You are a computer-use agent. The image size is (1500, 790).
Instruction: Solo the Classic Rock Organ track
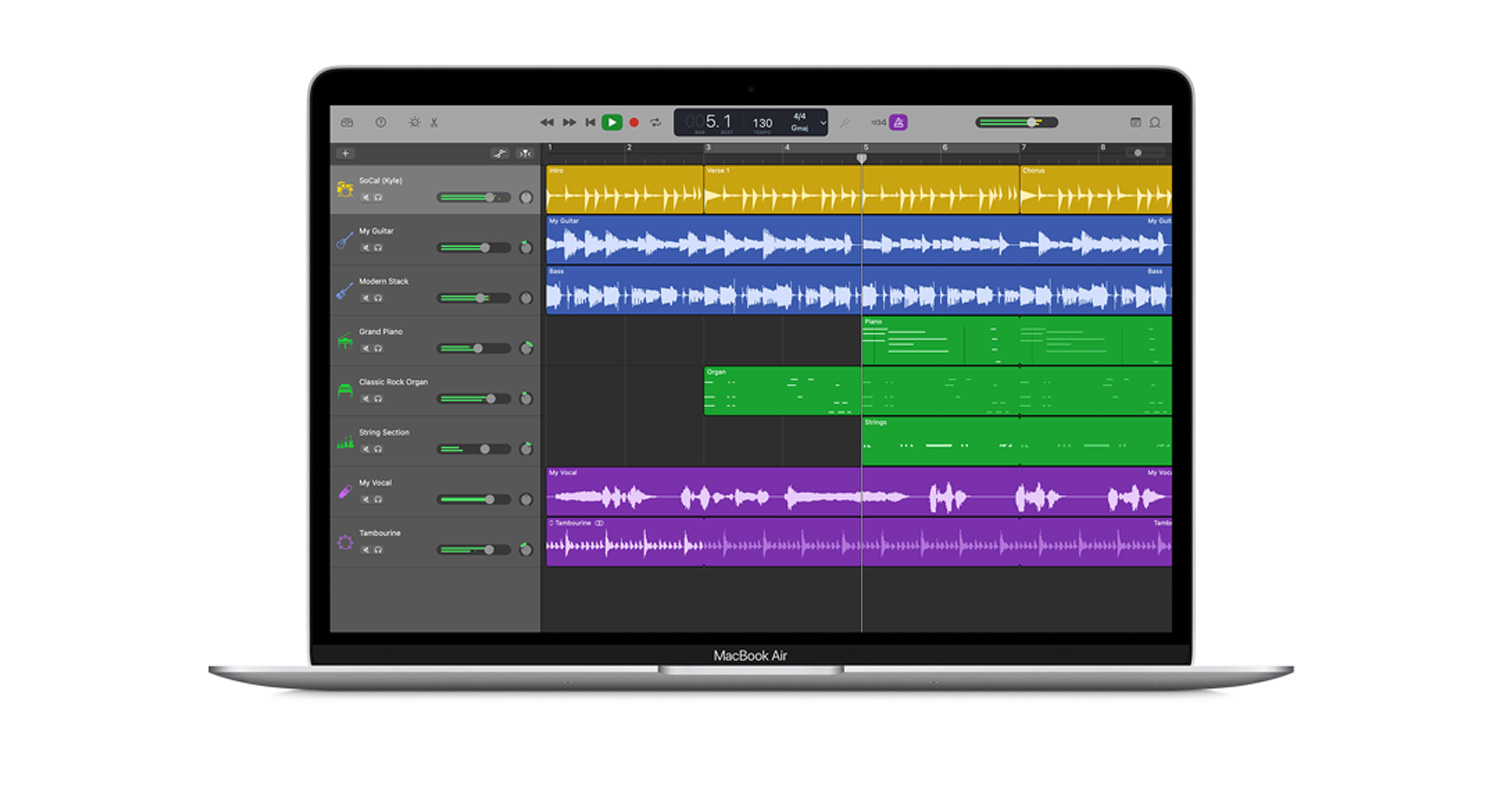378,398
